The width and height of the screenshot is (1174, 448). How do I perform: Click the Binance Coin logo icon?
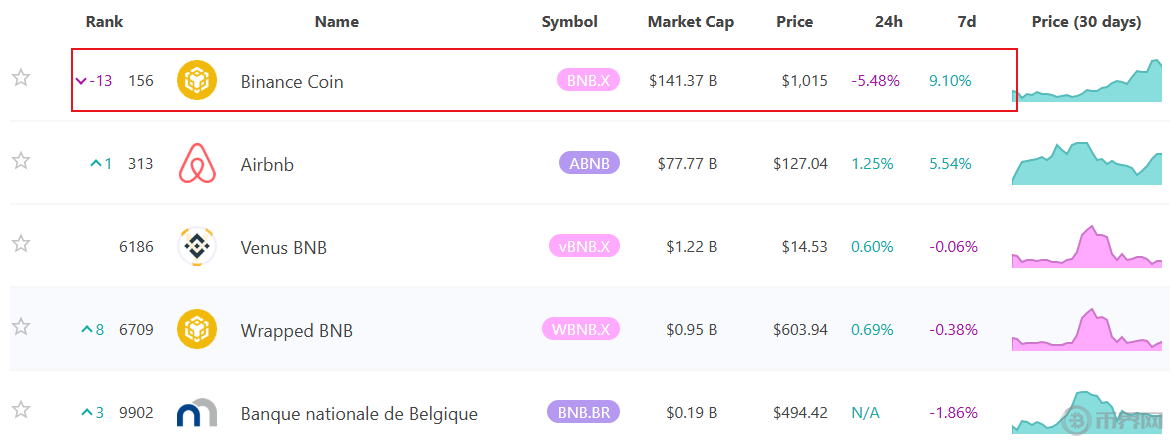pyautogui.click(x=197, y=80)
